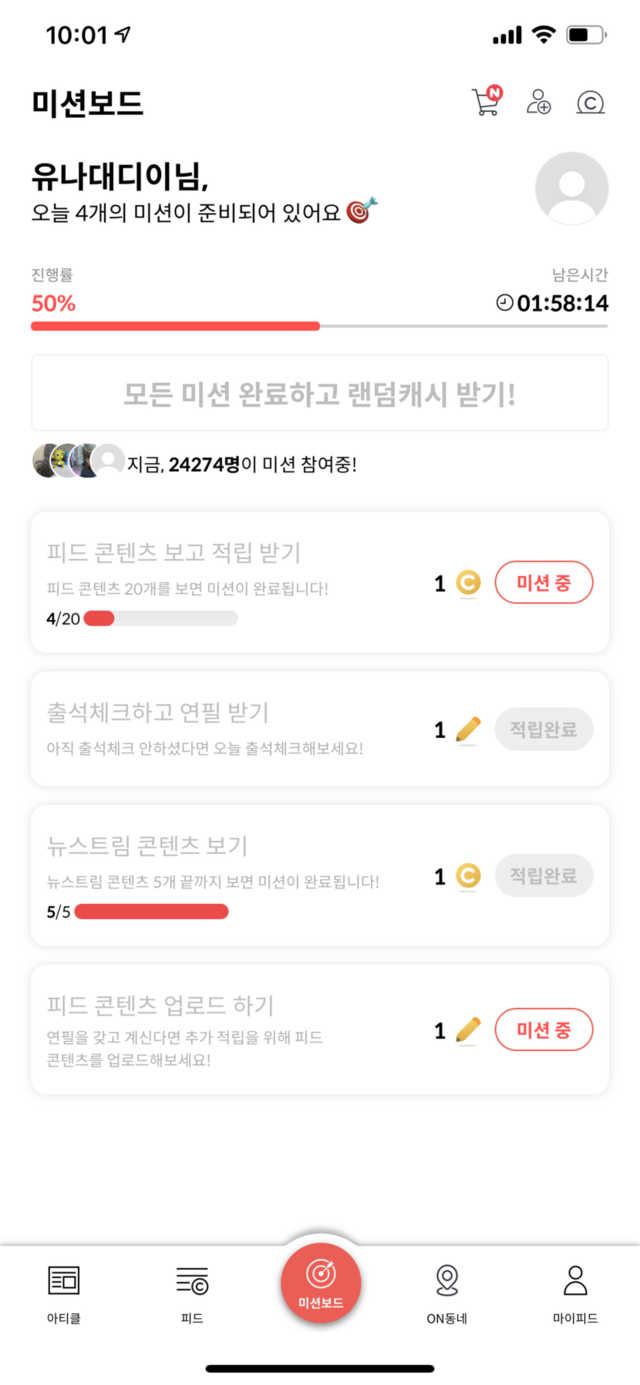Tap the participant avatars group
Viewport: 640px width, 1385px height.
coord(78,461)
